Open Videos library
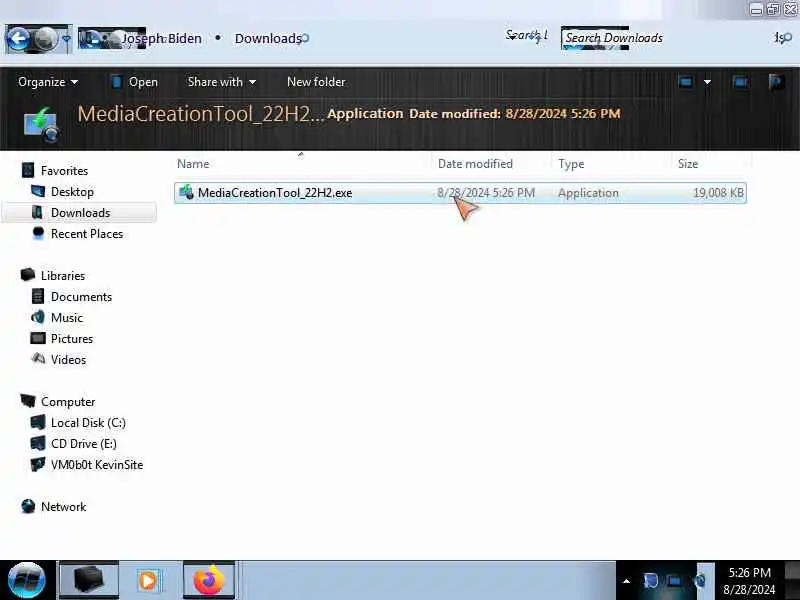800x600 pixels. [68, 360]
